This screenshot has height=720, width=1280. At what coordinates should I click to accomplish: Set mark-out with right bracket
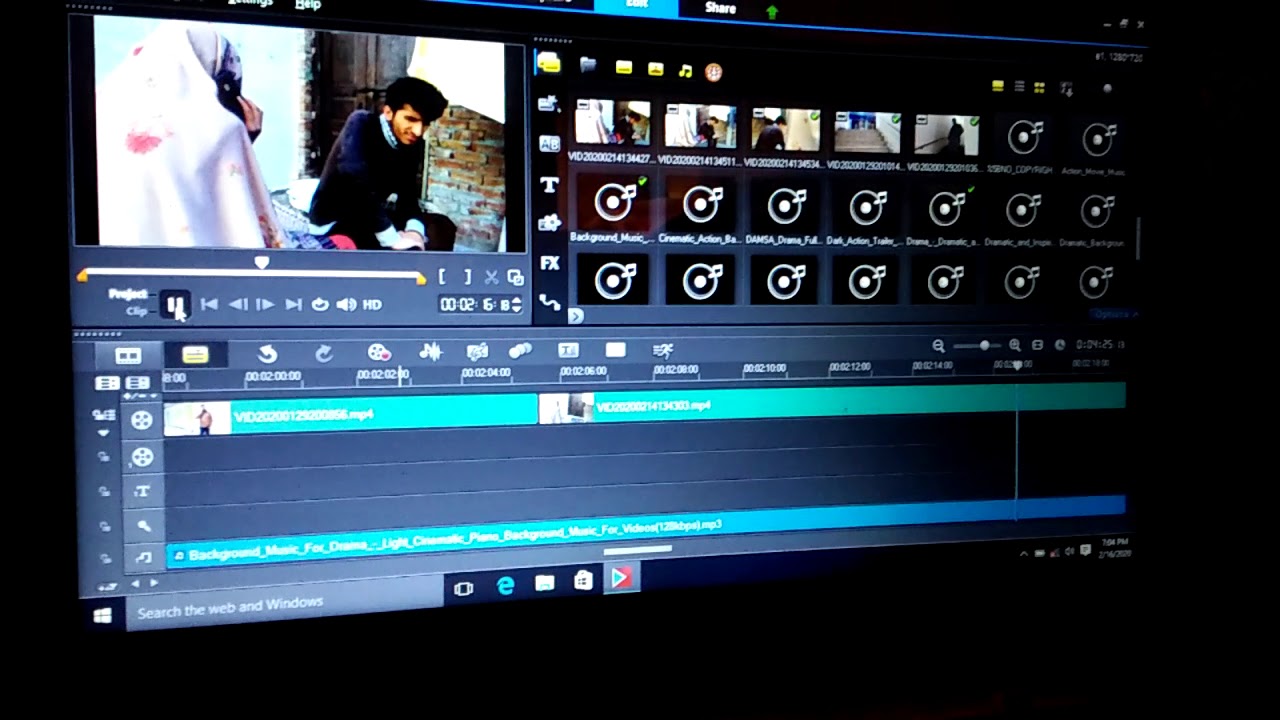(467, 277)
